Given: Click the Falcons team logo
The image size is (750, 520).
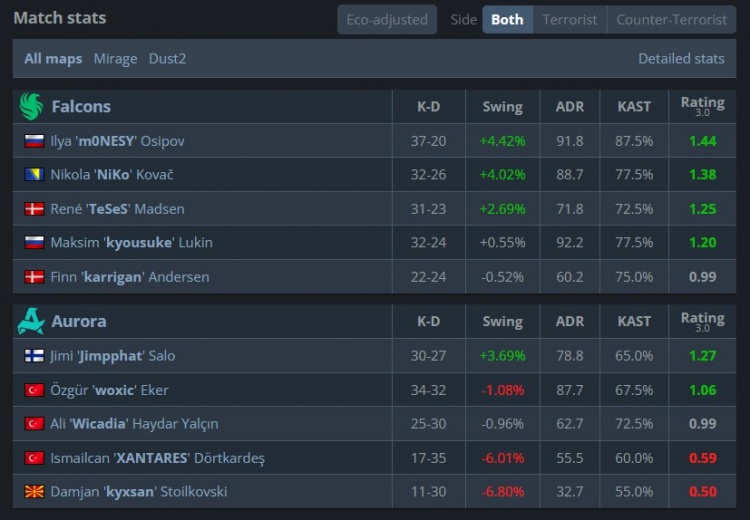Looking at the screenshot, I should [x=31, y=106].
